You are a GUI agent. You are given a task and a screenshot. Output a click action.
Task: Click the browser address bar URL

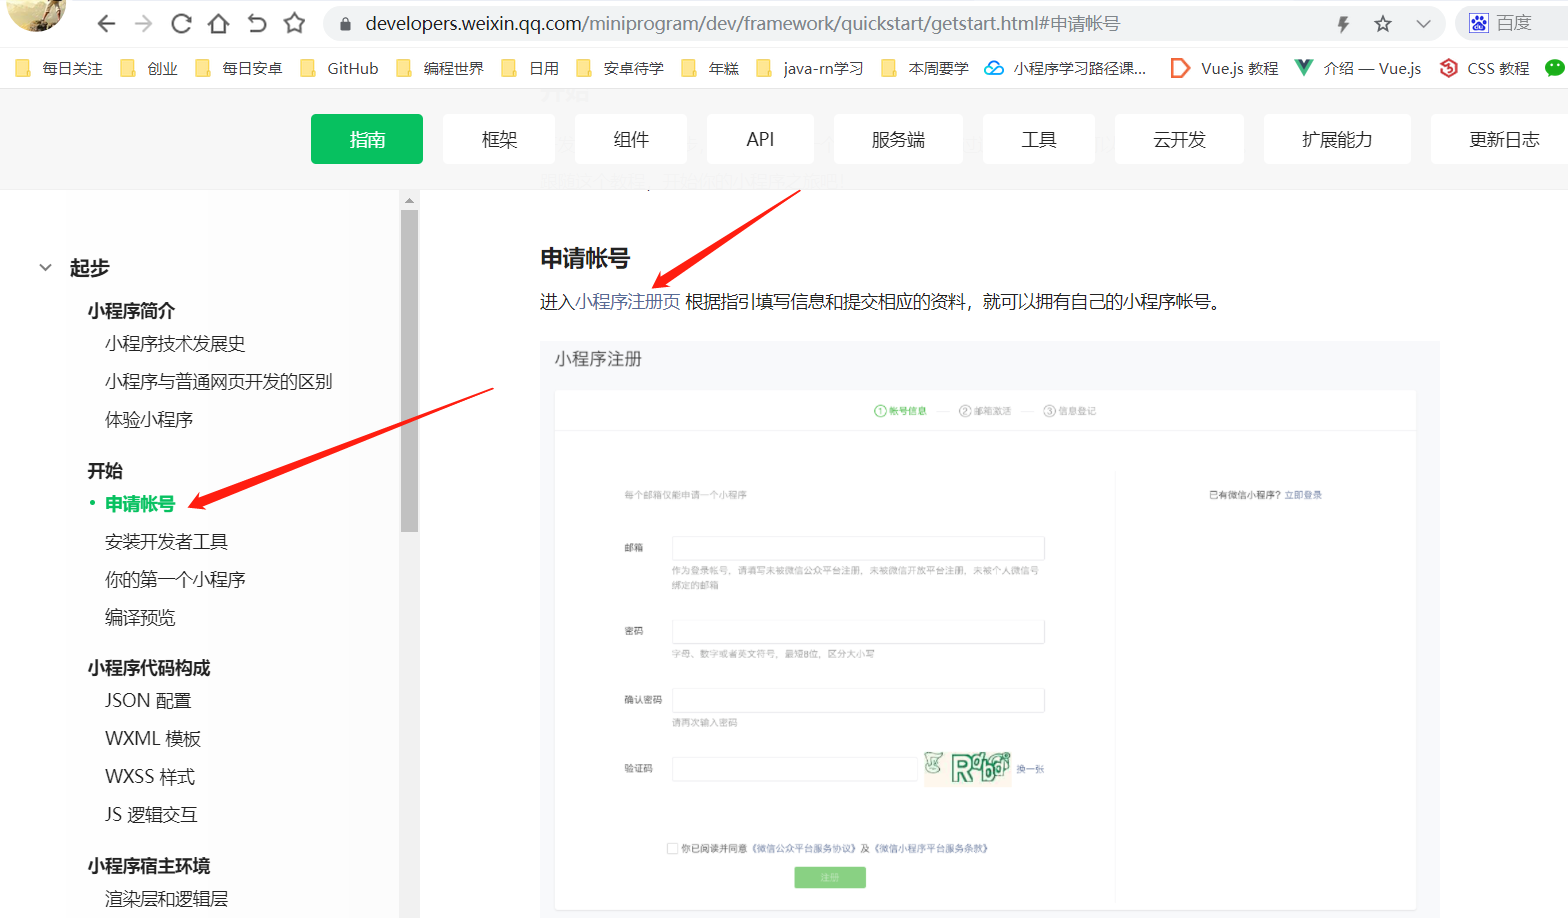[x=742, y=24]
